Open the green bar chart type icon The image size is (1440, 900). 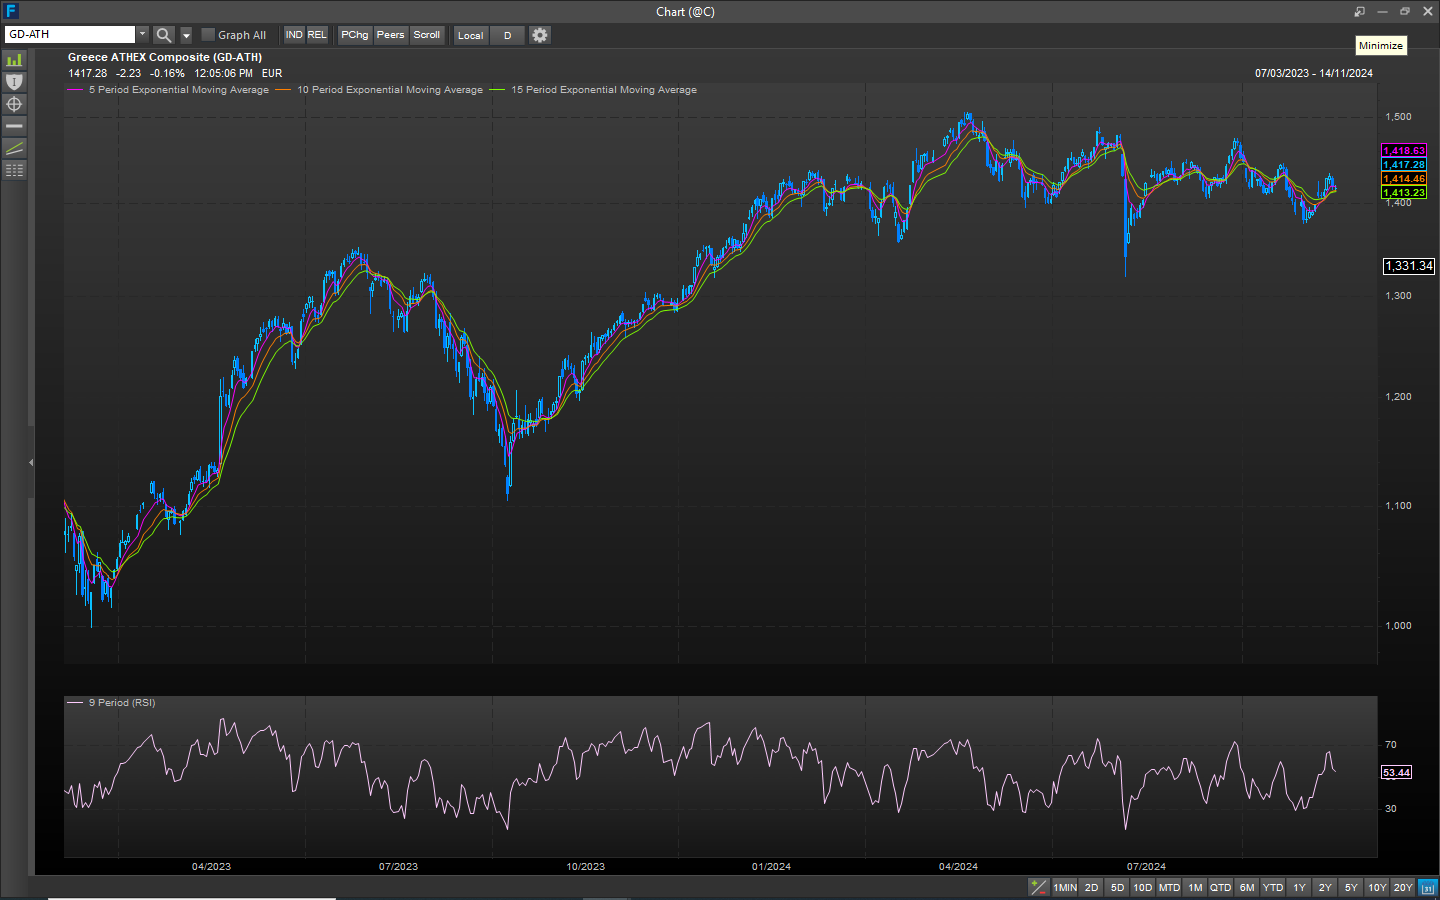pyautogui.click(x=14, y=60)
